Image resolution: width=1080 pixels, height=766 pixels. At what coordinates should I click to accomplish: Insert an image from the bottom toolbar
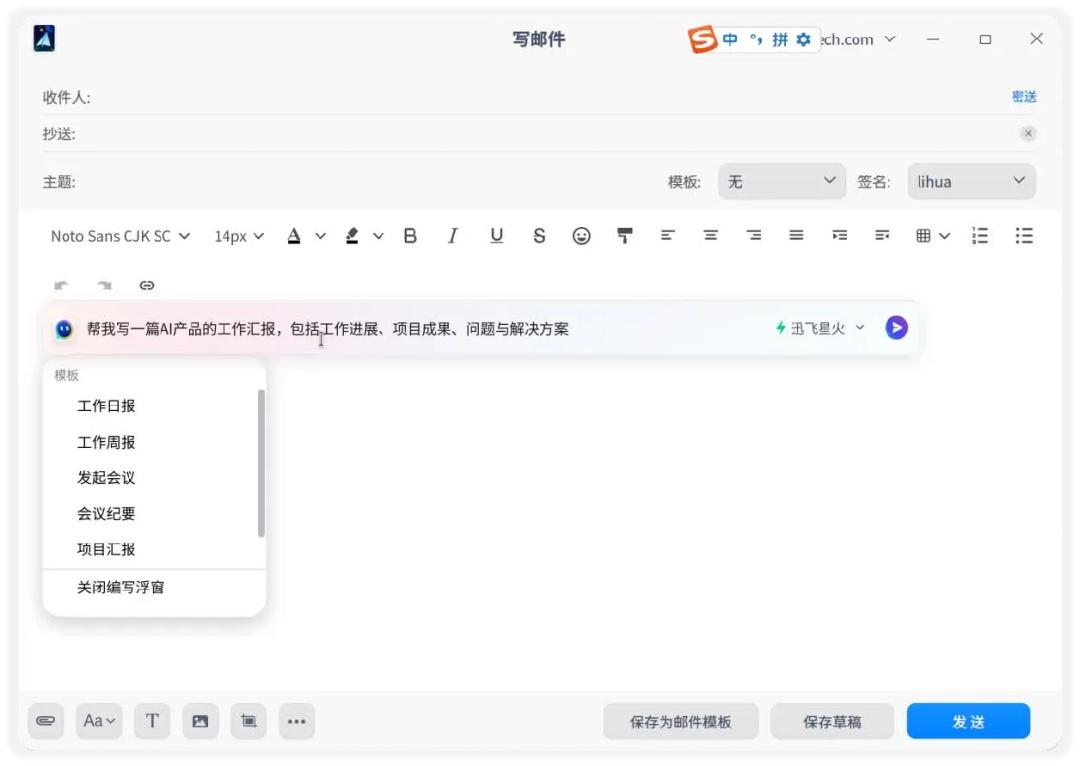pos(200,721)
